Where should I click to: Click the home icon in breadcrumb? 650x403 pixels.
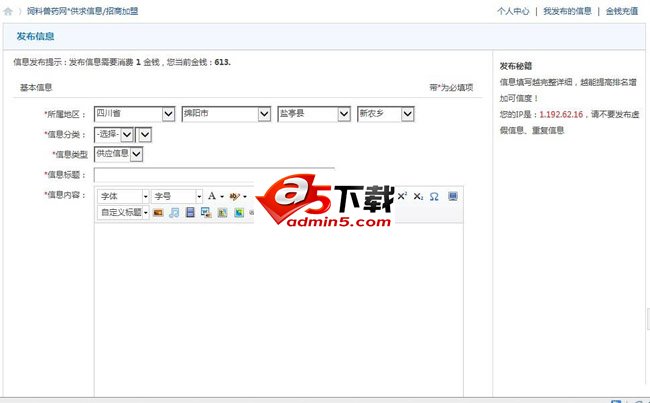pyautogui.click(x=8, y=12)
